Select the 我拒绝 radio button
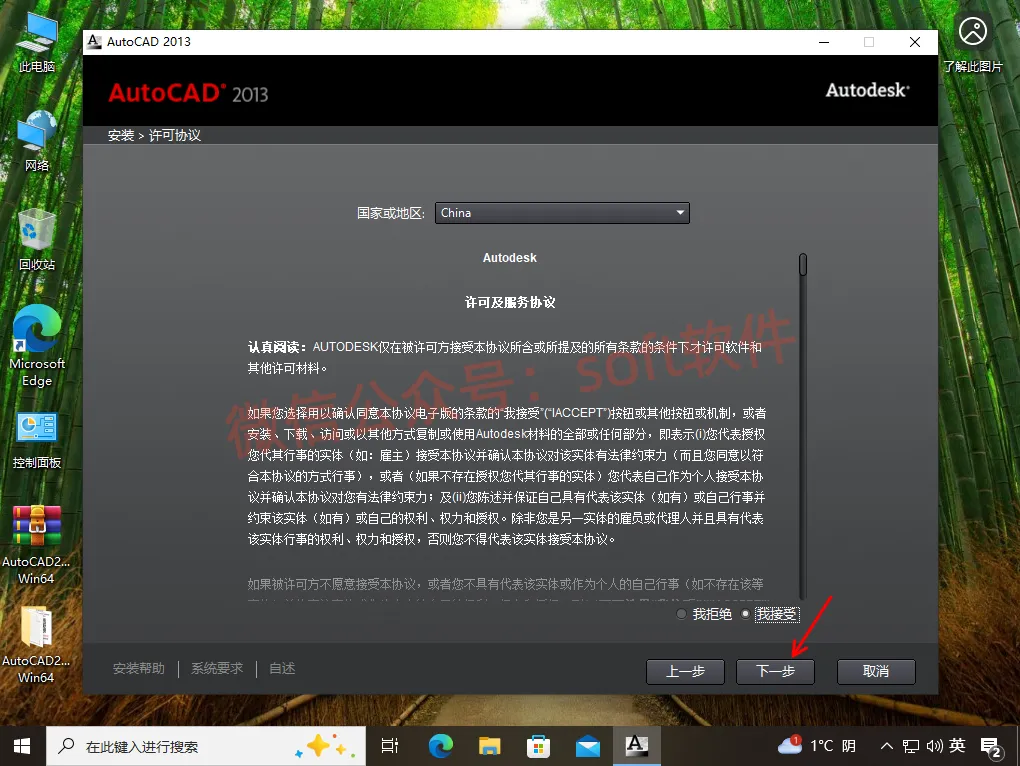 (681, 614)
